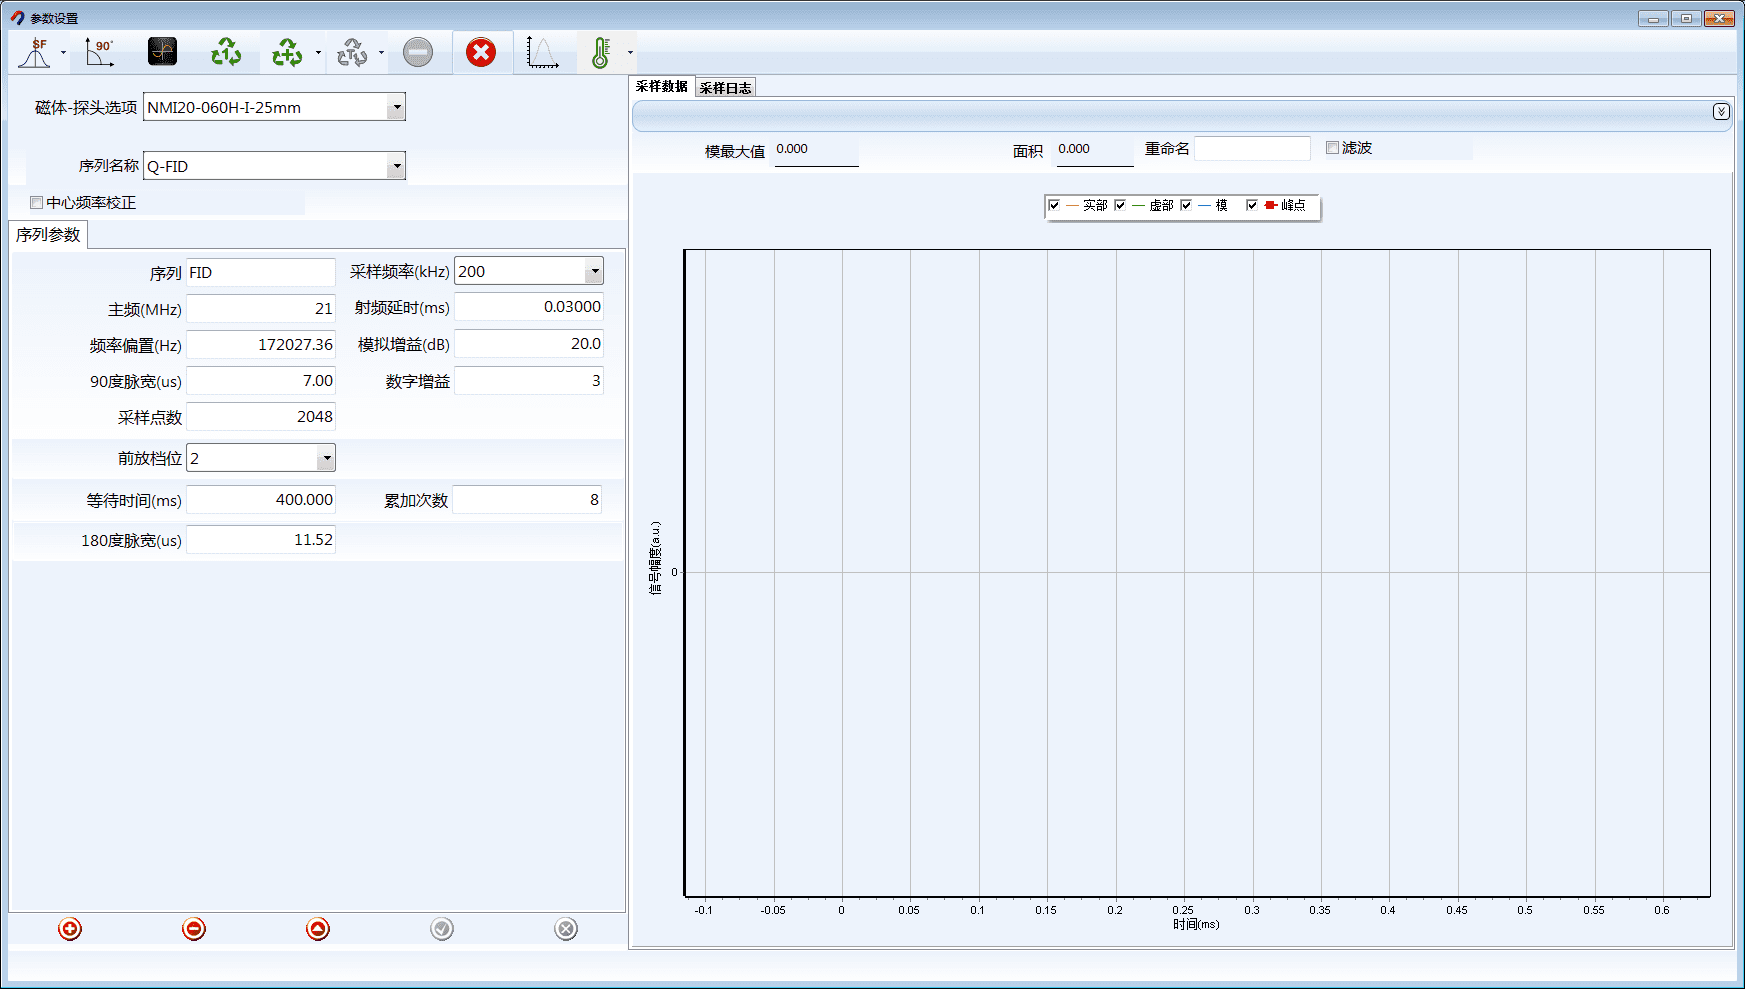Switch to the 采样日志 tab
This screenshot has height=989, width=1745.
coord(725,88)
